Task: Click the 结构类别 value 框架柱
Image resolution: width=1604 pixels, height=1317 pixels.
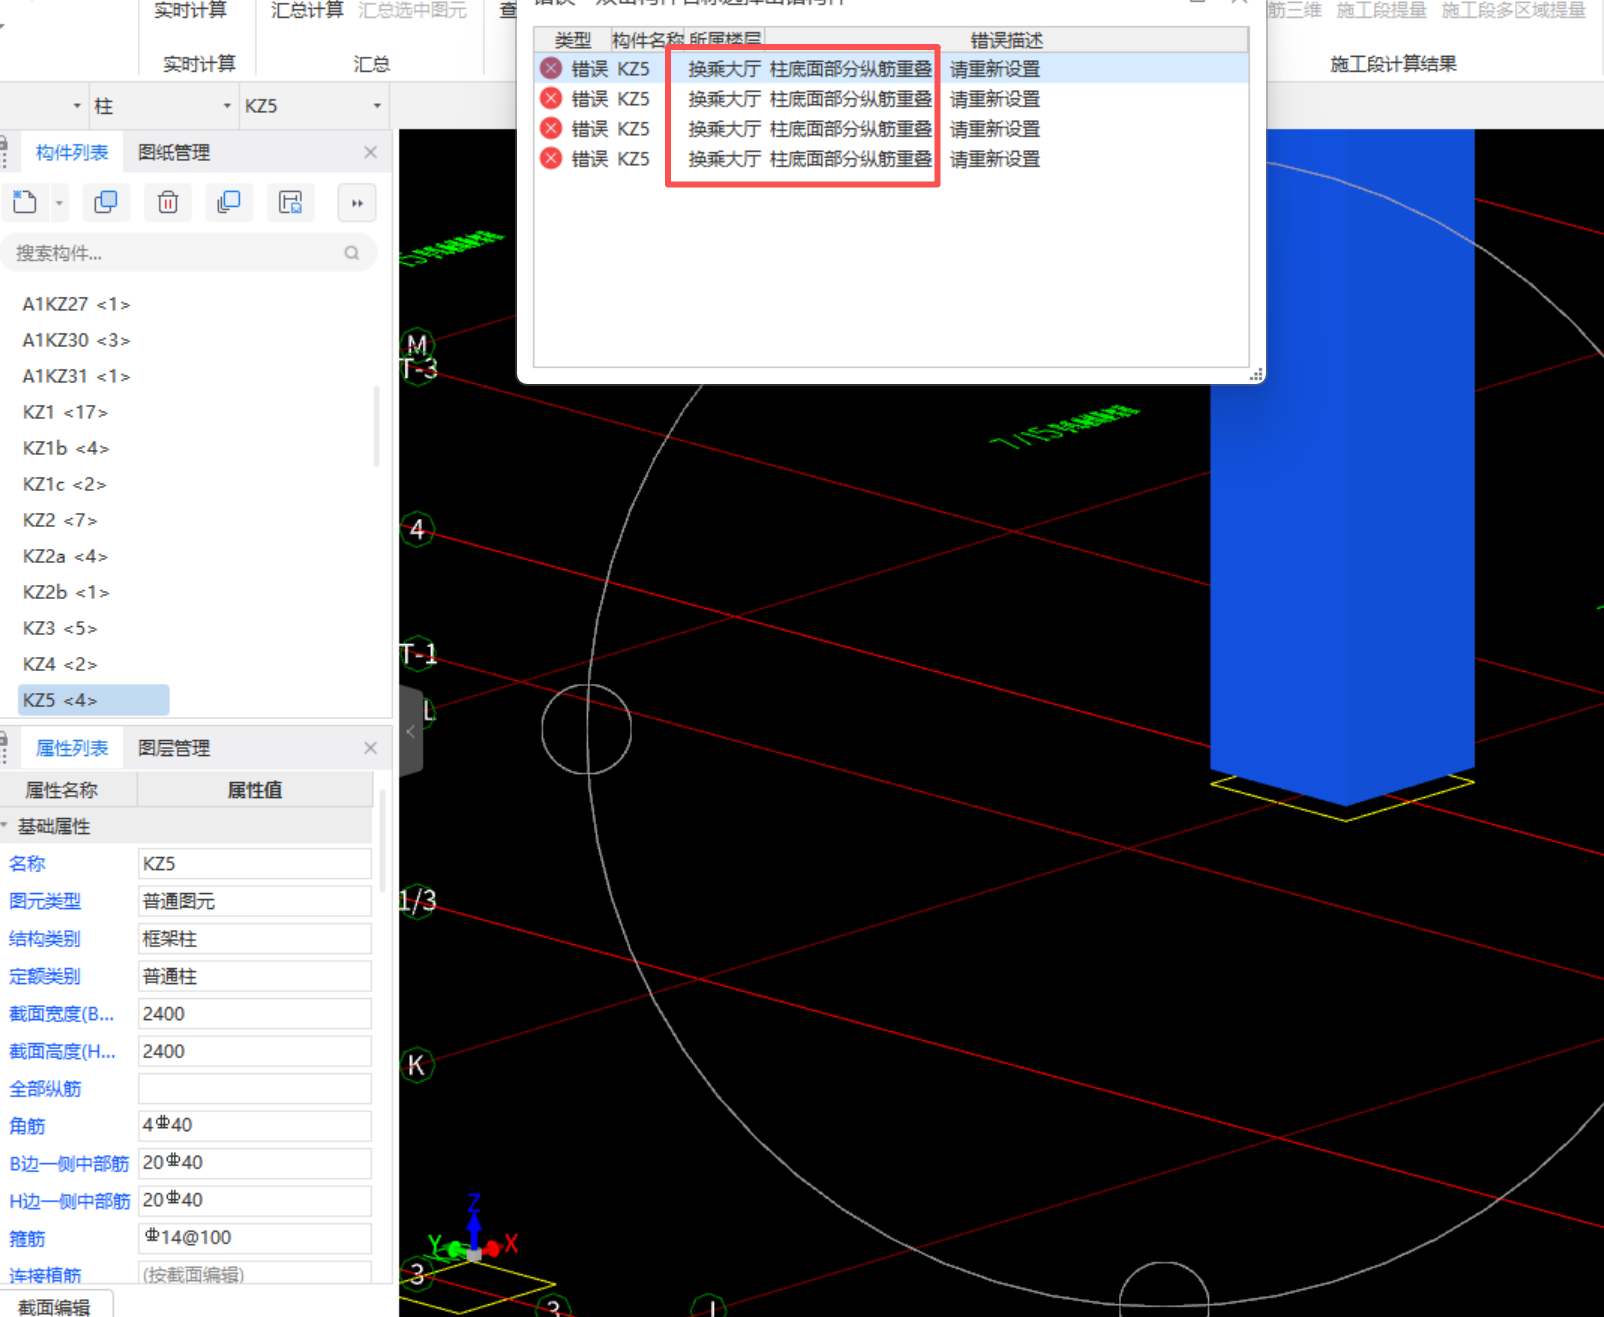Action: 254,938
